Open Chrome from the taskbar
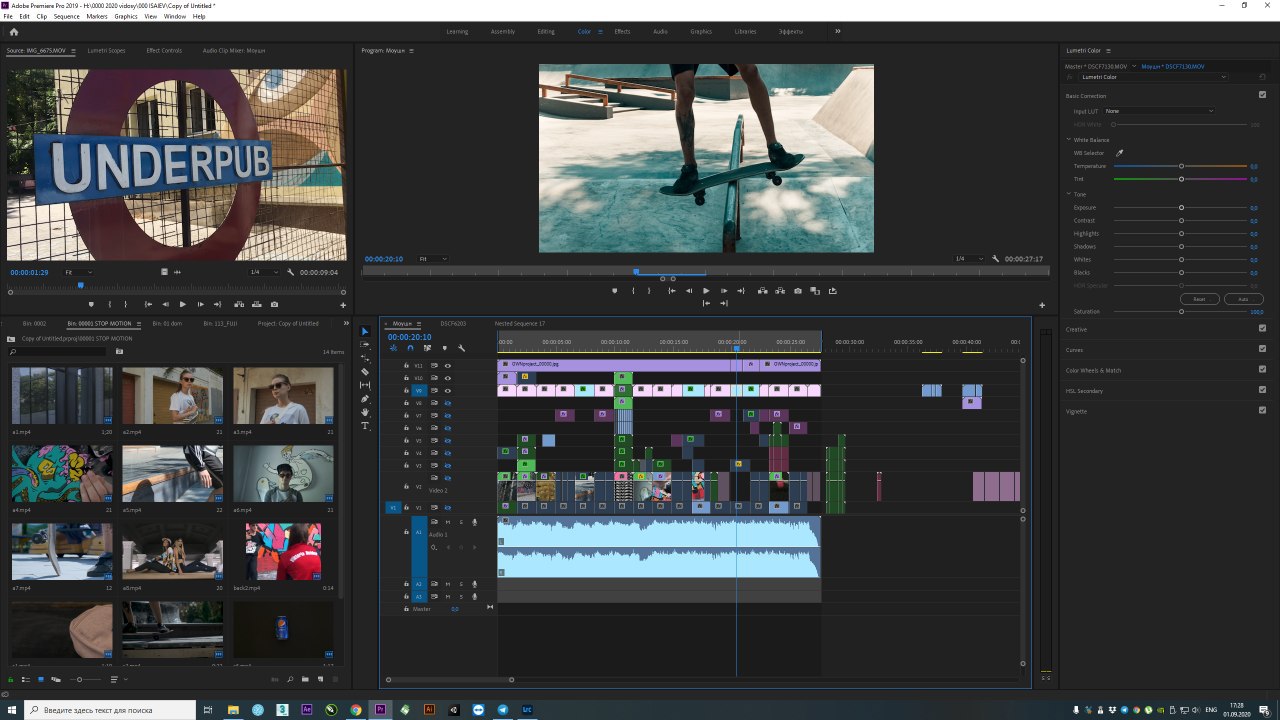This screenshot has height=720, width=1280. tap(356, 710)
